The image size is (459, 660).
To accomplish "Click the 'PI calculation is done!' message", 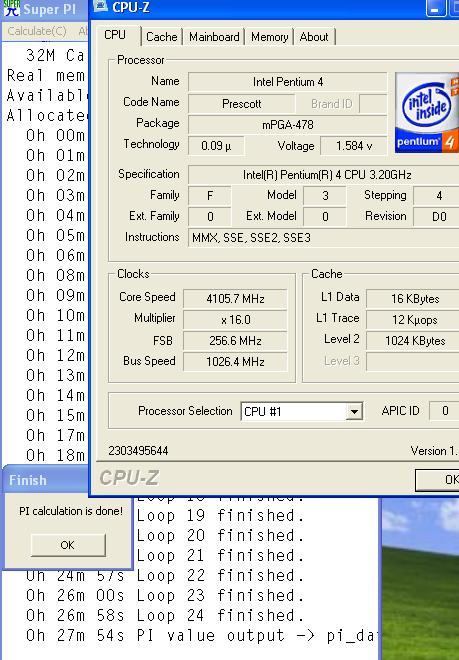I will coord(71,511).
